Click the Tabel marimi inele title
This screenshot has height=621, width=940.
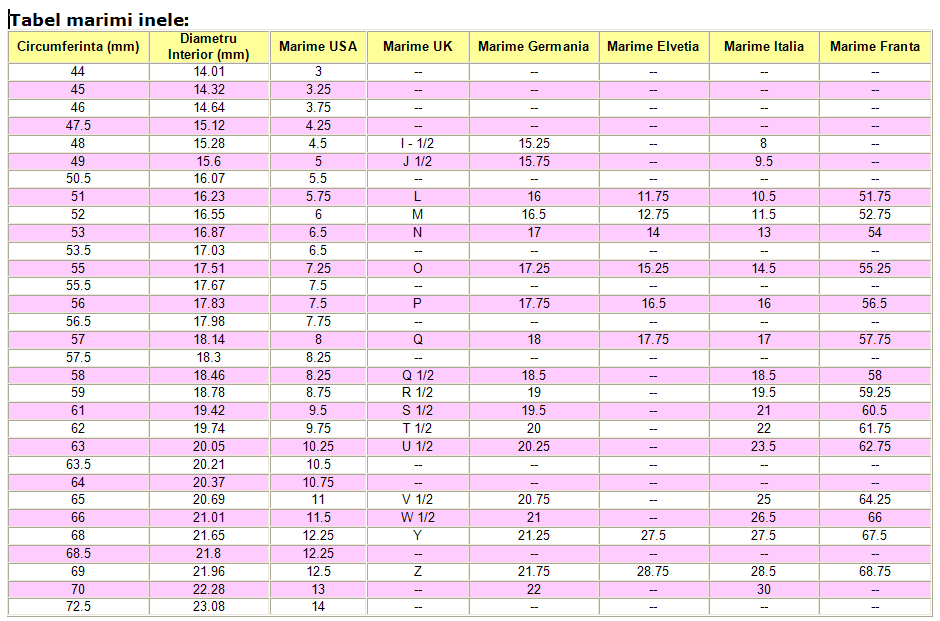coord(100,20)
